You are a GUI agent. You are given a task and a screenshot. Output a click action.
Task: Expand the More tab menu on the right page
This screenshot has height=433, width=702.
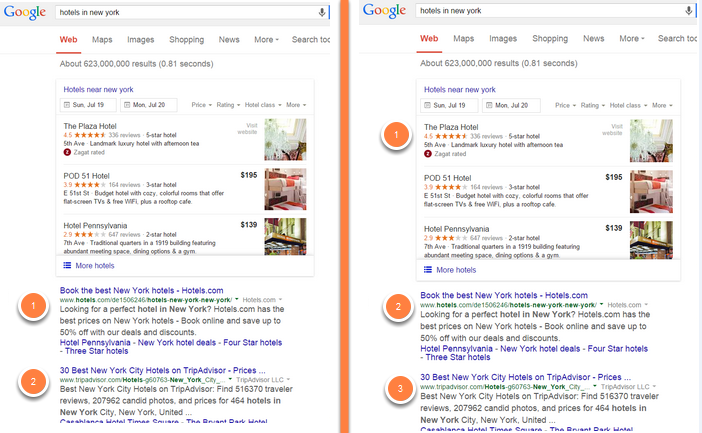pos(632,39)
